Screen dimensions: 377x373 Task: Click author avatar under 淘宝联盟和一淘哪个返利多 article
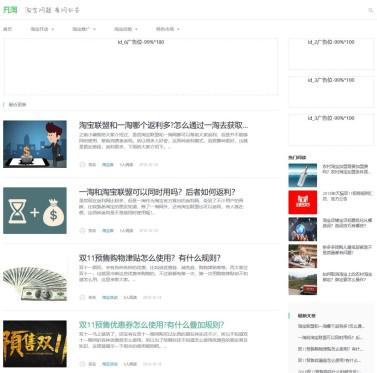(x=82, y=164)
